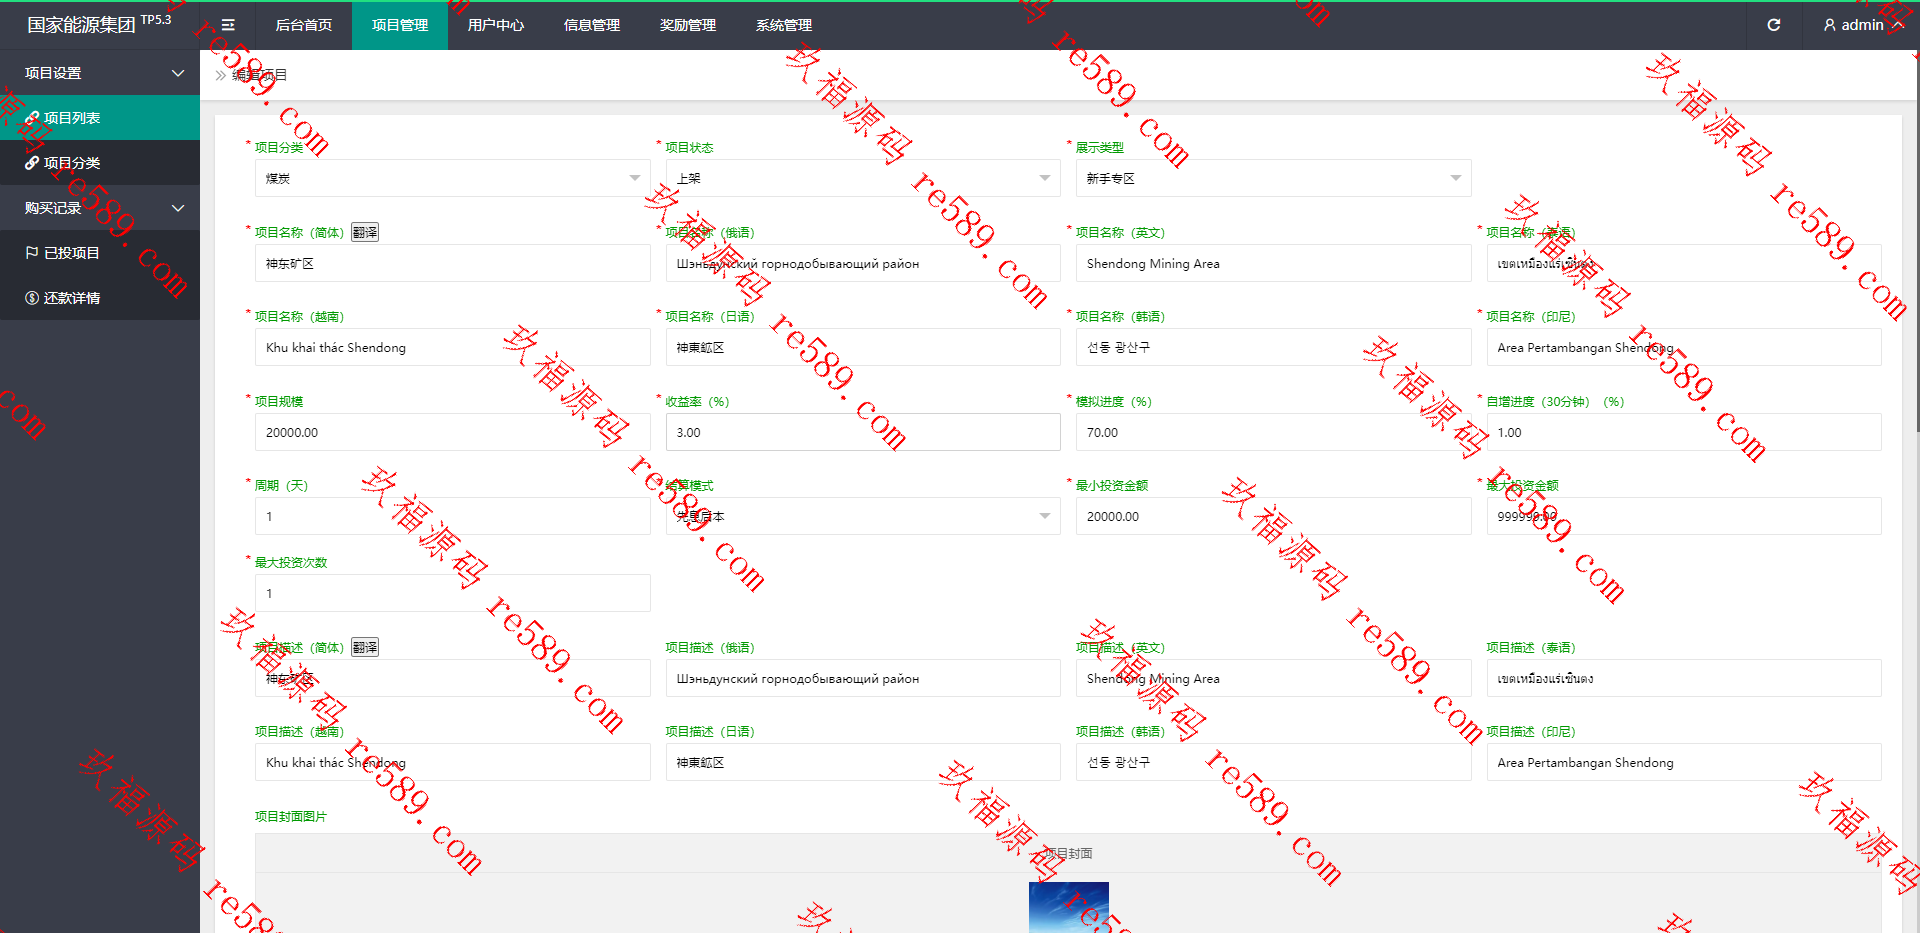Image resolution: width=1920 pixels, height=933 pixels.
Task: Click the Thai project name field
Action: coord(1684,263)
